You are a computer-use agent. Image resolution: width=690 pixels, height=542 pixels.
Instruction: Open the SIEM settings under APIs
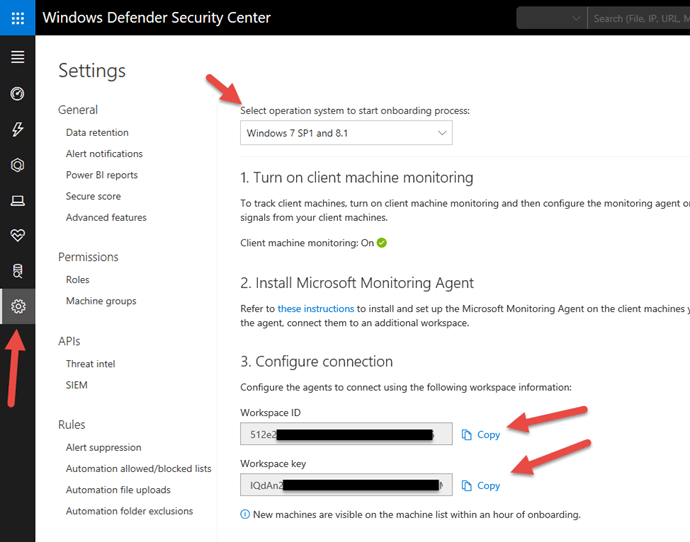[78, 385]
